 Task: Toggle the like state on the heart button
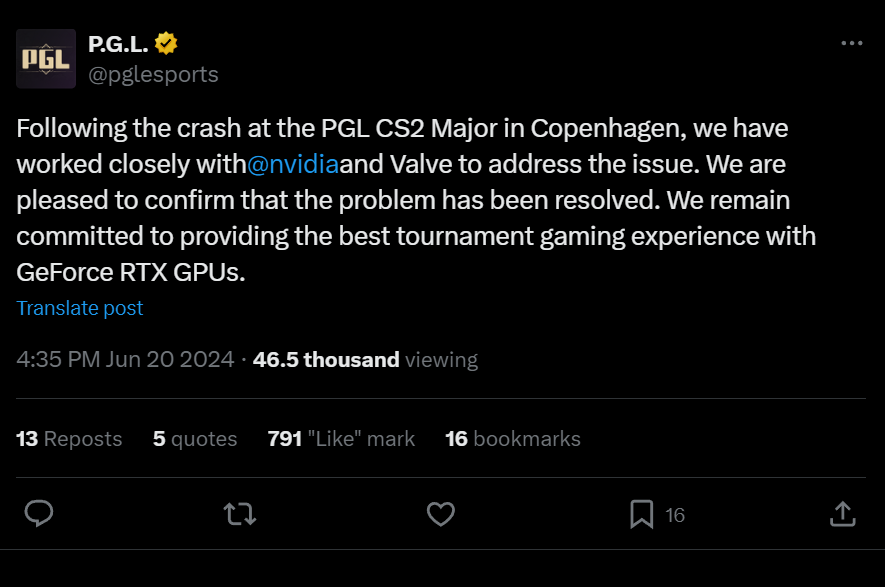click(440, 514)
